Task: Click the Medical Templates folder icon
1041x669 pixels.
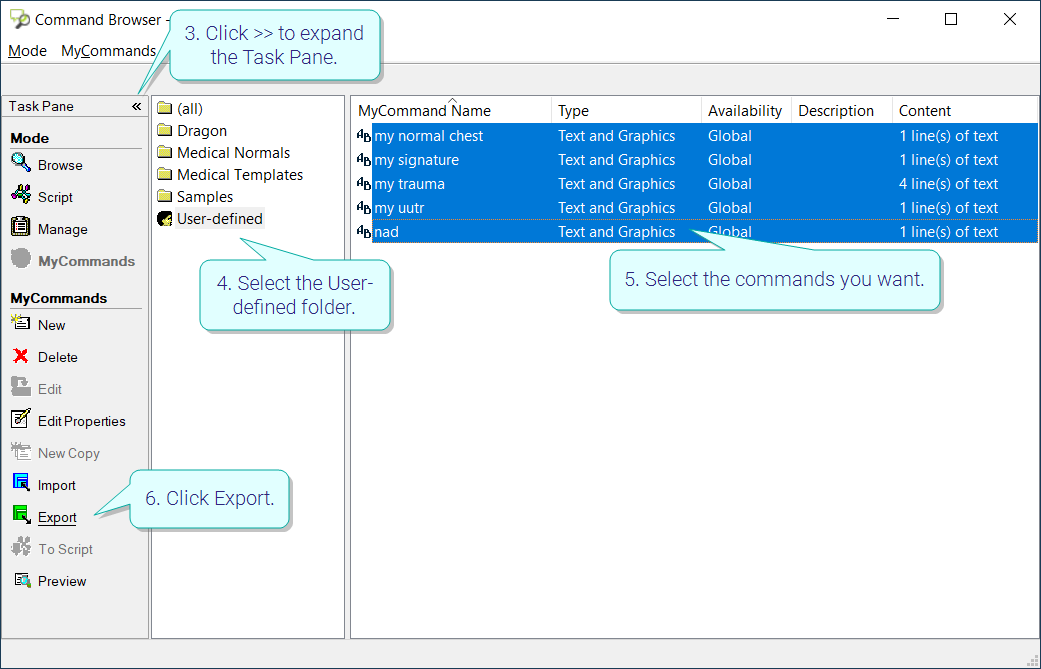Action: click(165, 175)
